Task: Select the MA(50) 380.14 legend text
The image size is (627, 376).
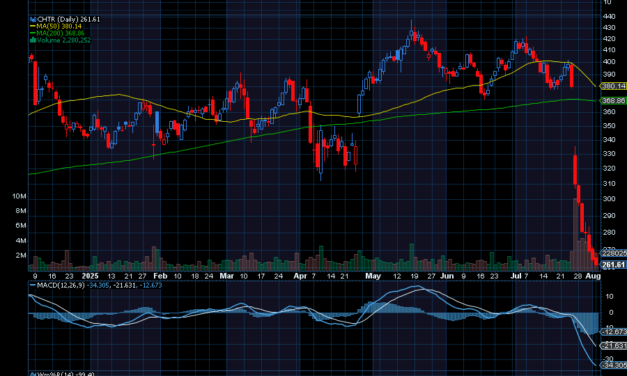Action: tap(59, 26)
